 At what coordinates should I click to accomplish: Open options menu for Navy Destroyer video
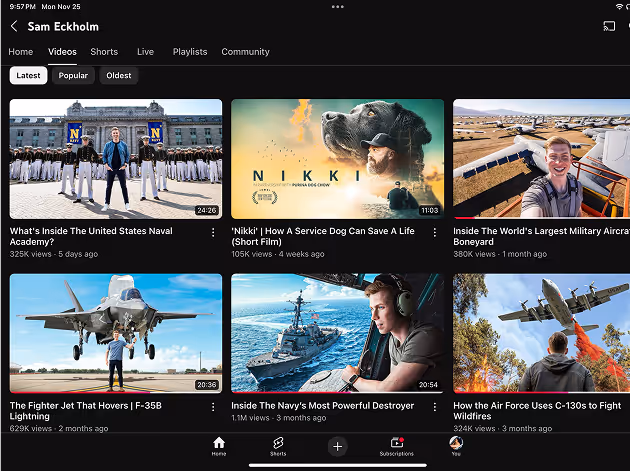434,407
